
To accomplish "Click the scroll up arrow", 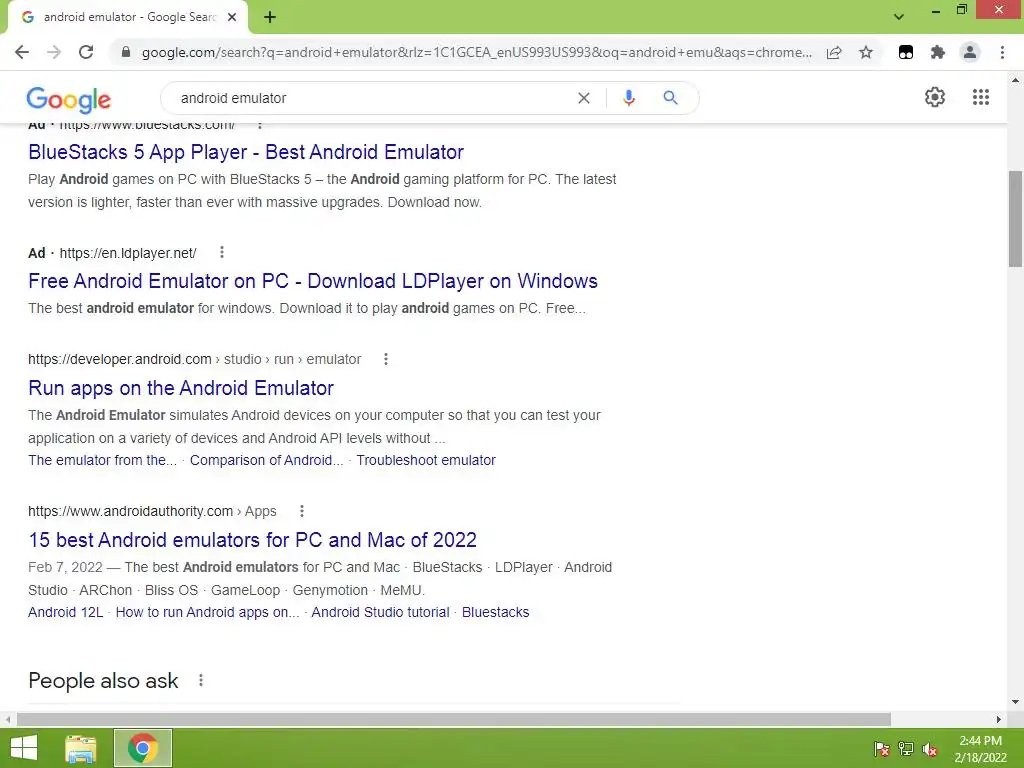I will tap(1015, 80).
